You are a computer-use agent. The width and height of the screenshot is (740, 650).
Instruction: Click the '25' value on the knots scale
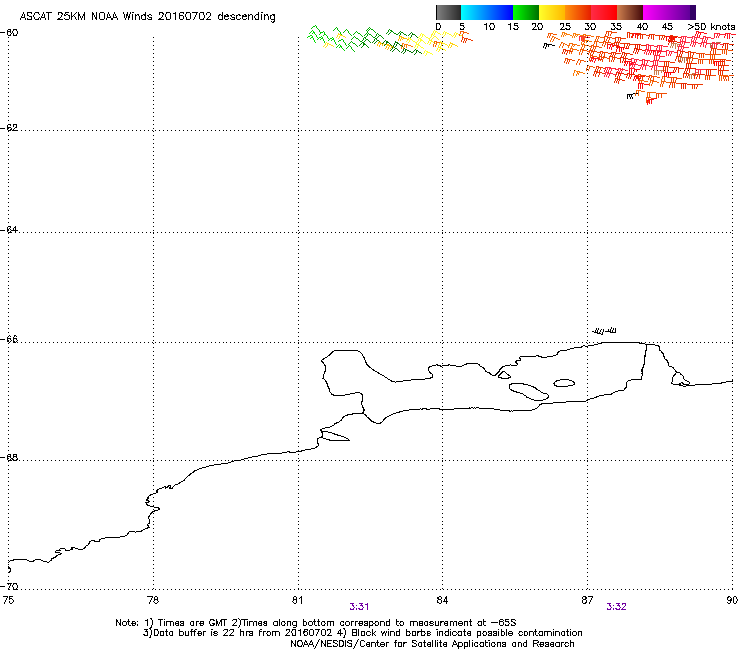(x=565, y=27)
